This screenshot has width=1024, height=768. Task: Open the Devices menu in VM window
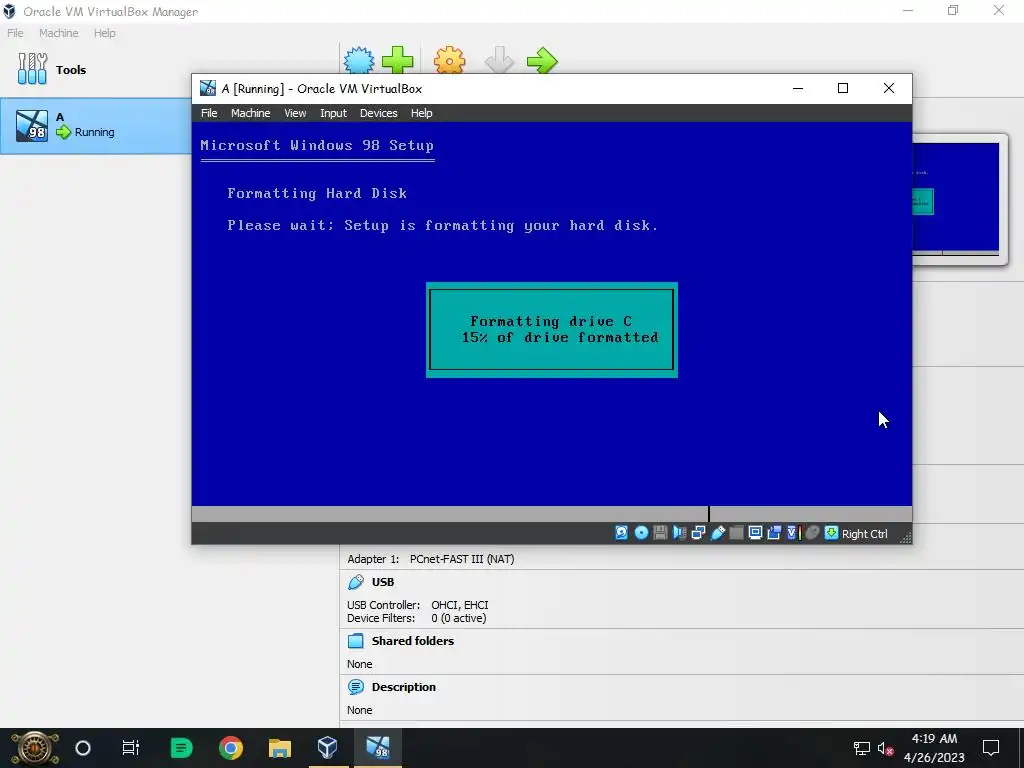click(x=378, y=113)
